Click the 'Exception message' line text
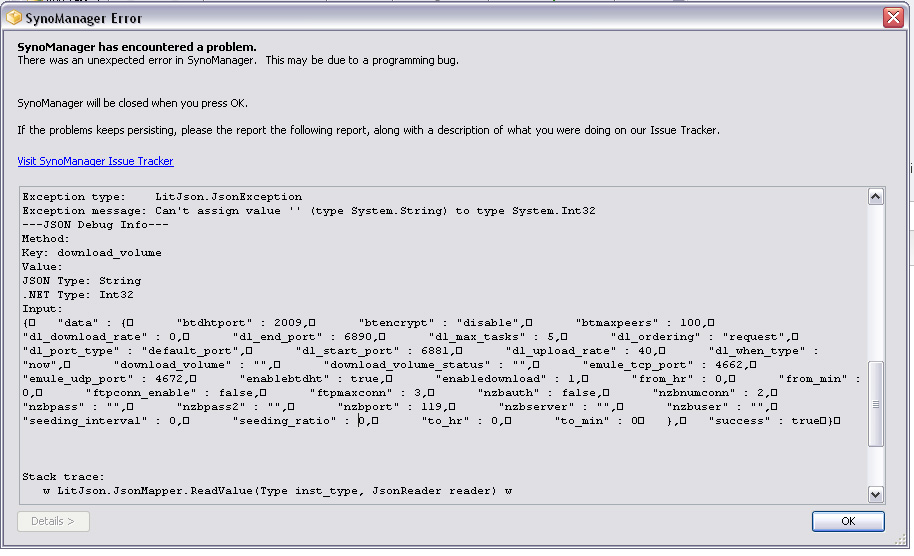Screen dimensions: 914x556 (282, 211)
